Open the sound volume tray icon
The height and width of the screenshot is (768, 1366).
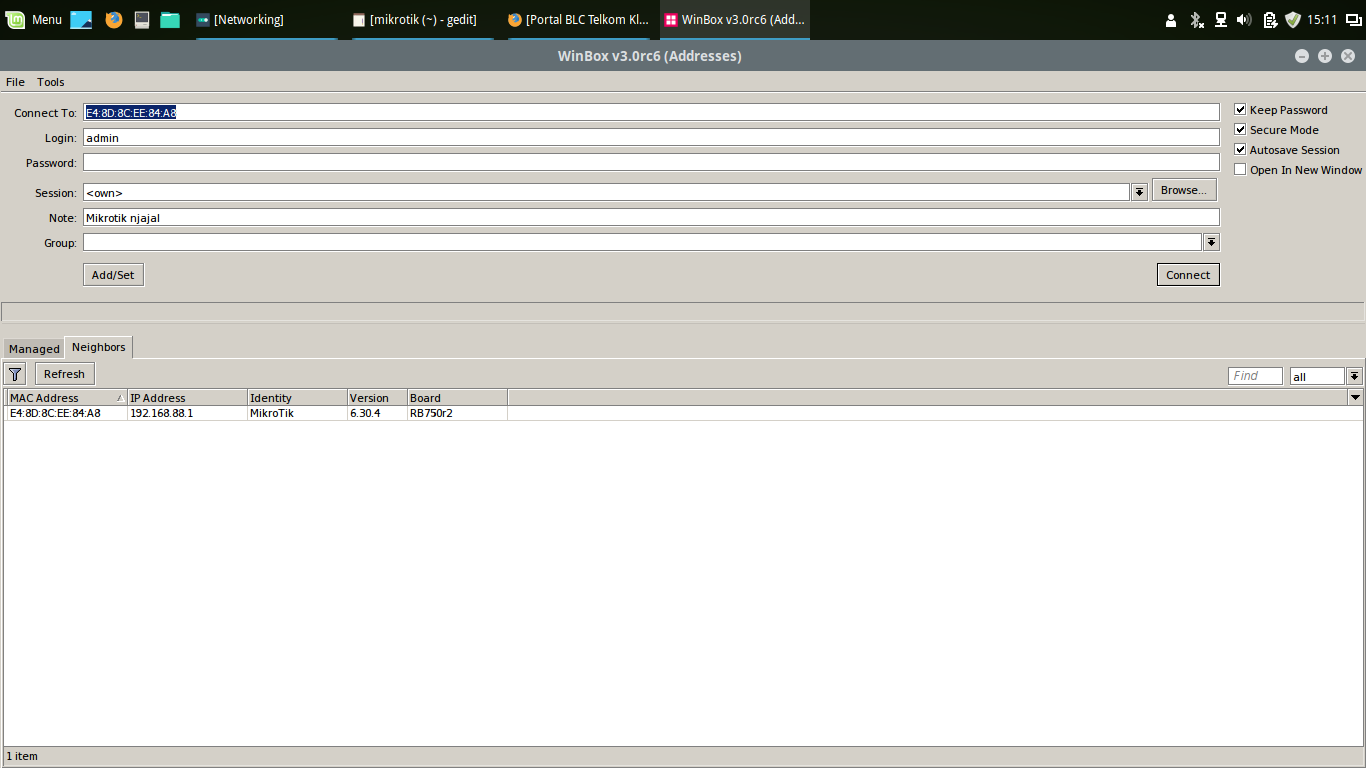[1244, 19]
